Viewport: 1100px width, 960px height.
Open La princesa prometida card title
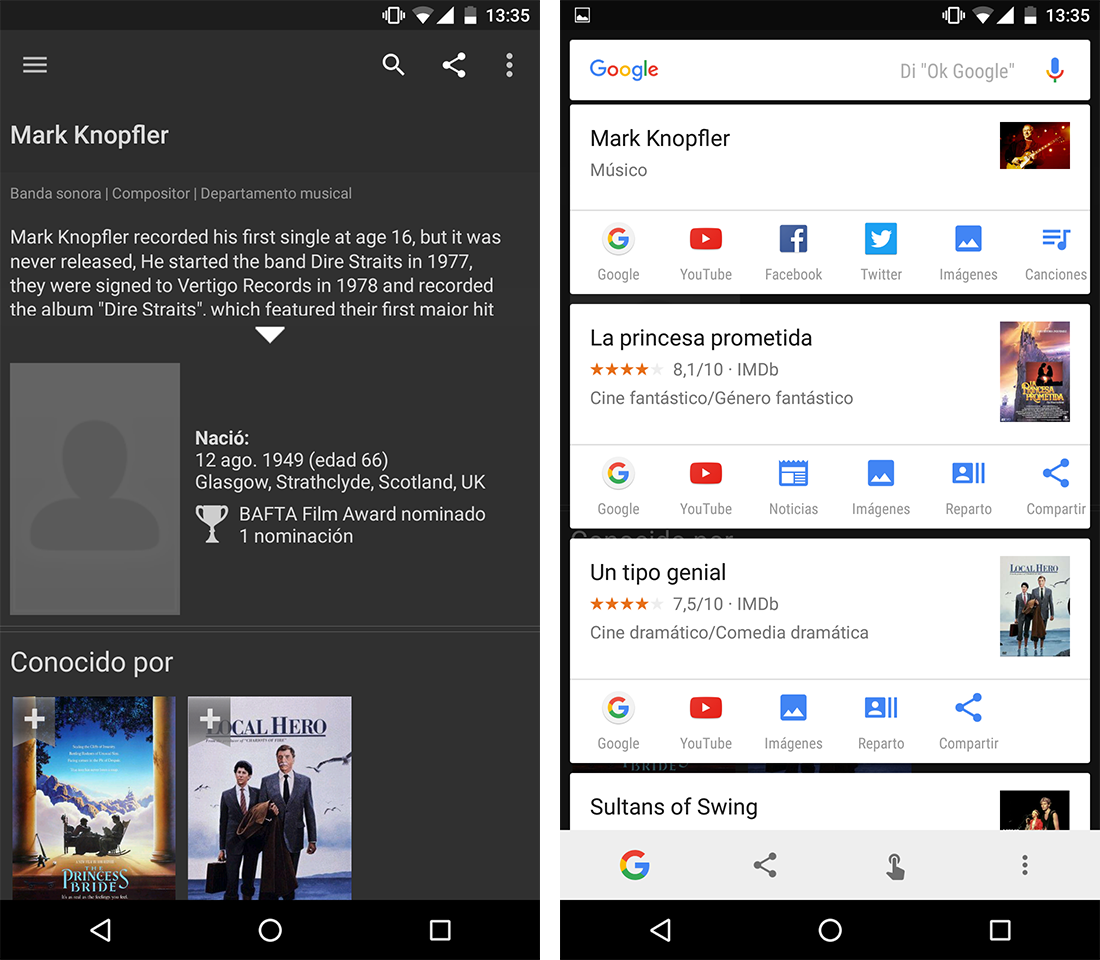tap(701, 338)
